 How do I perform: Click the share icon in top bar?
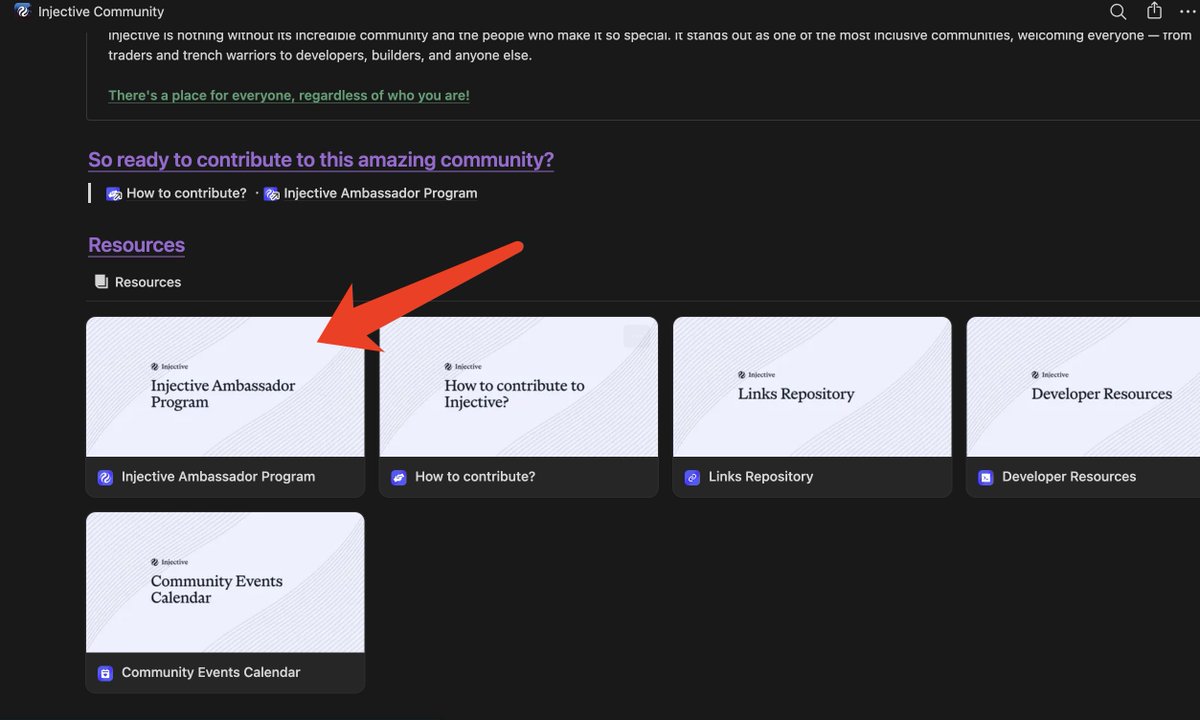(1154, 11)
